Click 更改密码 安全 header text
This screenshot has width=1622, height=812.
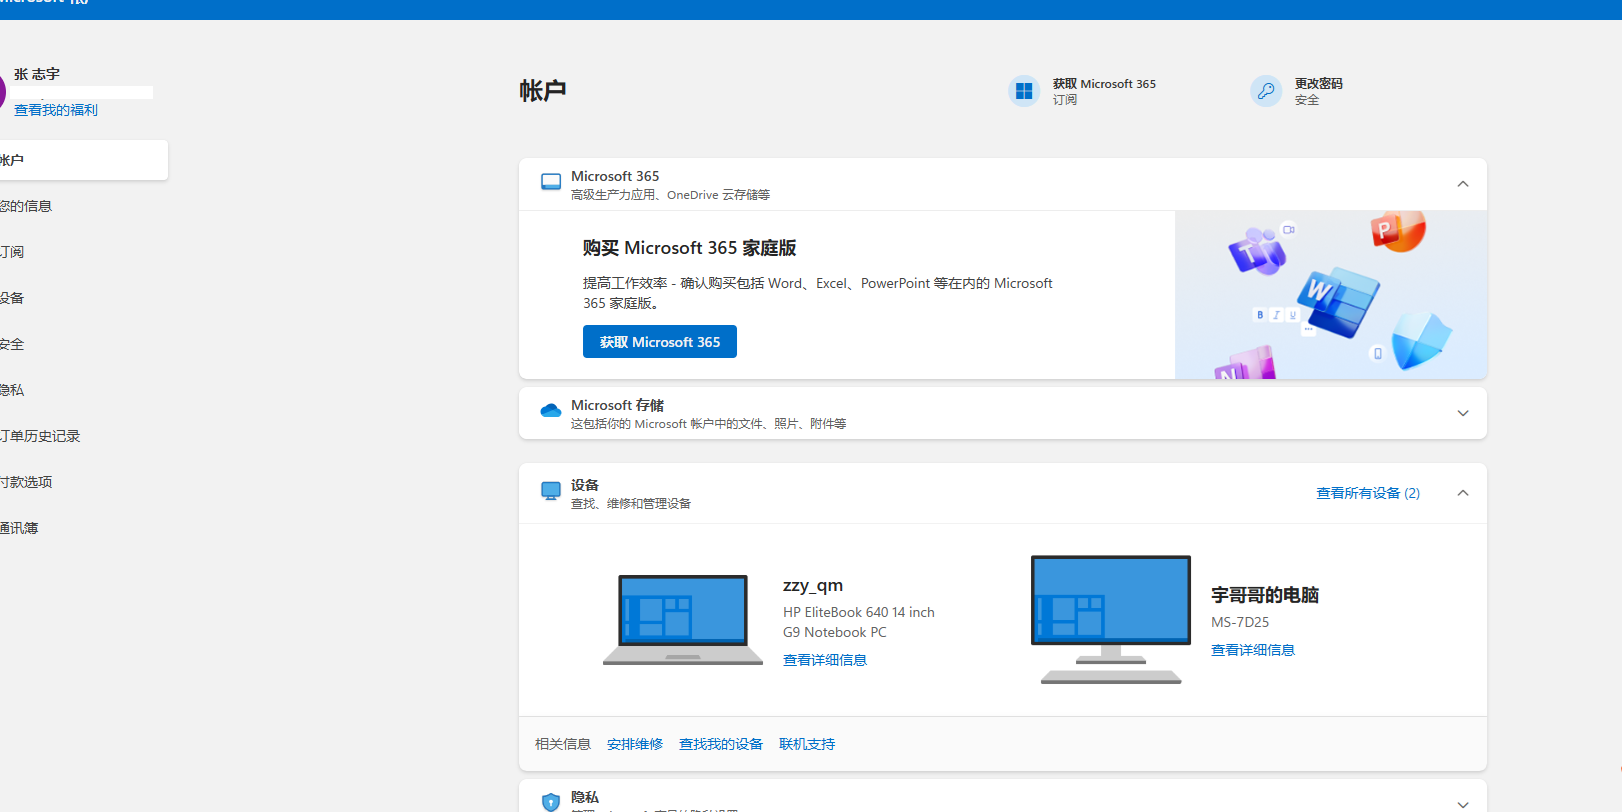pyautogui.click(x=1319, y=91)
